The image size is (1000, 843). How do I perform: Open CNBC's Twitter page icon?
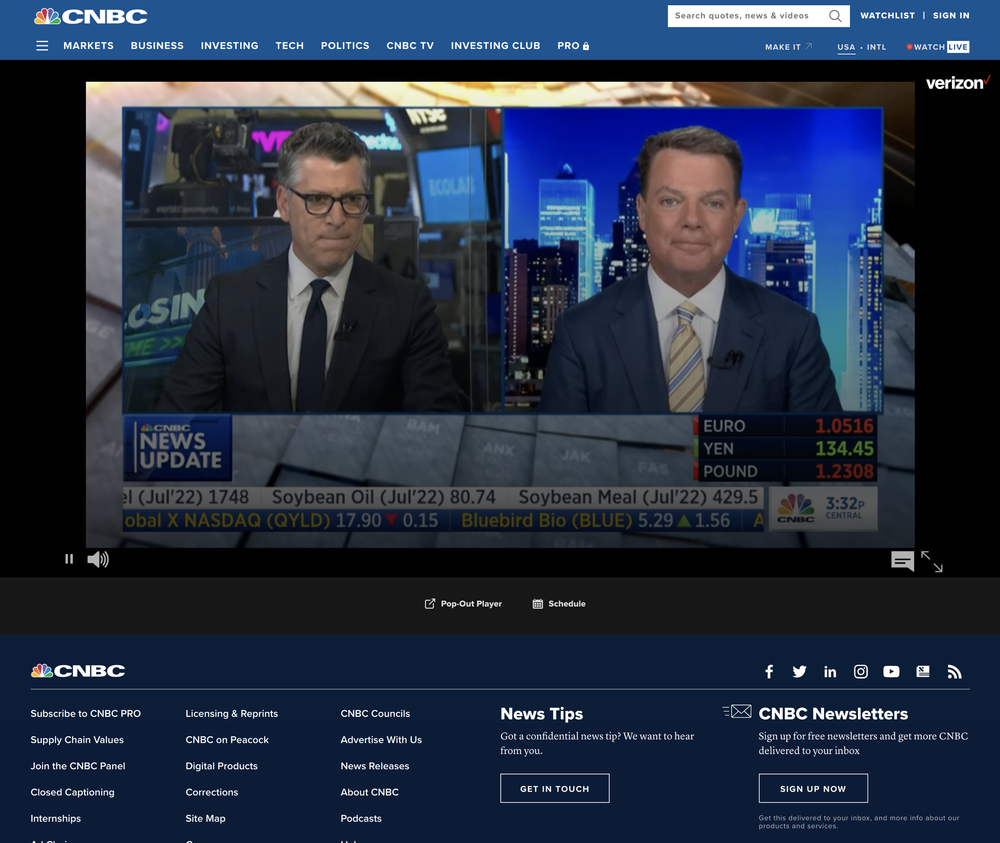coord(799,671)
